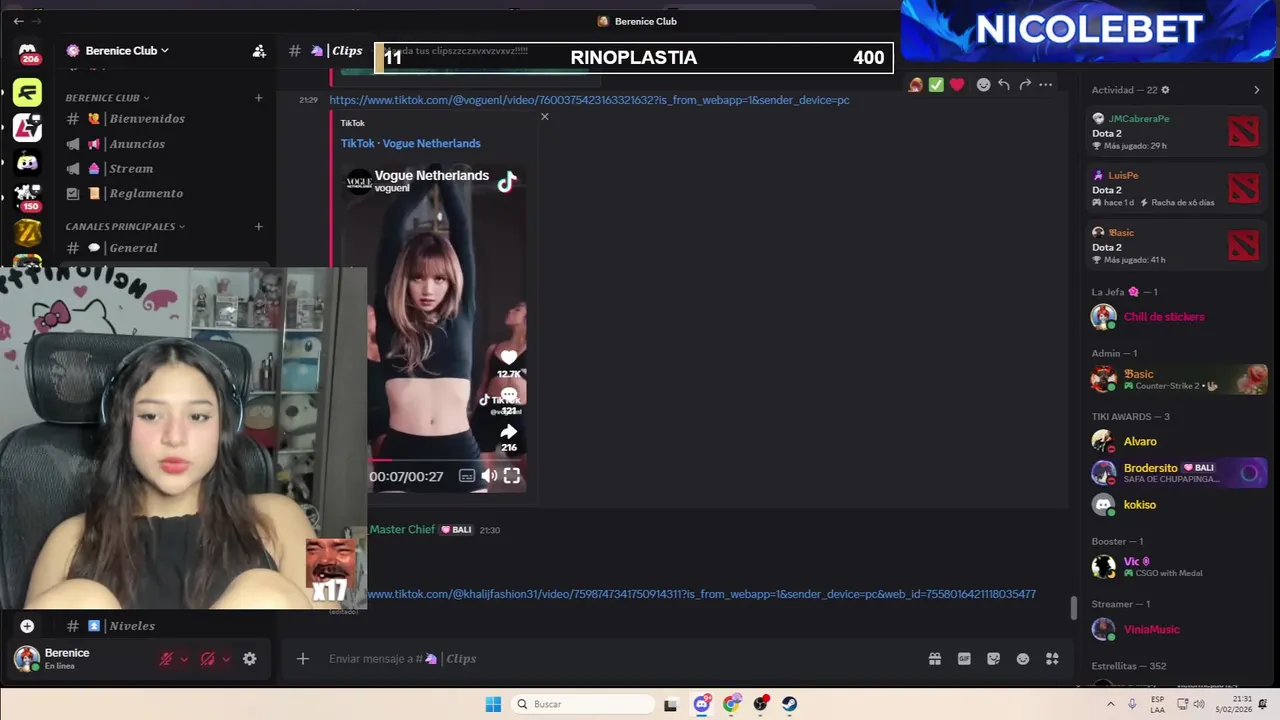Toggle headphone deafen in user panel
This screenshot has height=720, width=1280.
pyautogui.click(x=208, y=659)
